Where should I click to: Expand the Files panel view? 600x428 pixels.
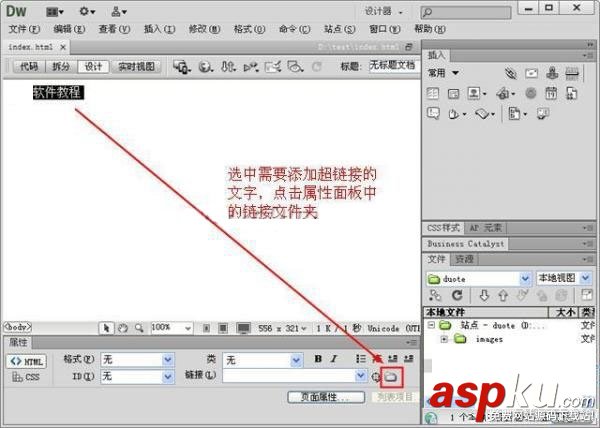[587, 295]
